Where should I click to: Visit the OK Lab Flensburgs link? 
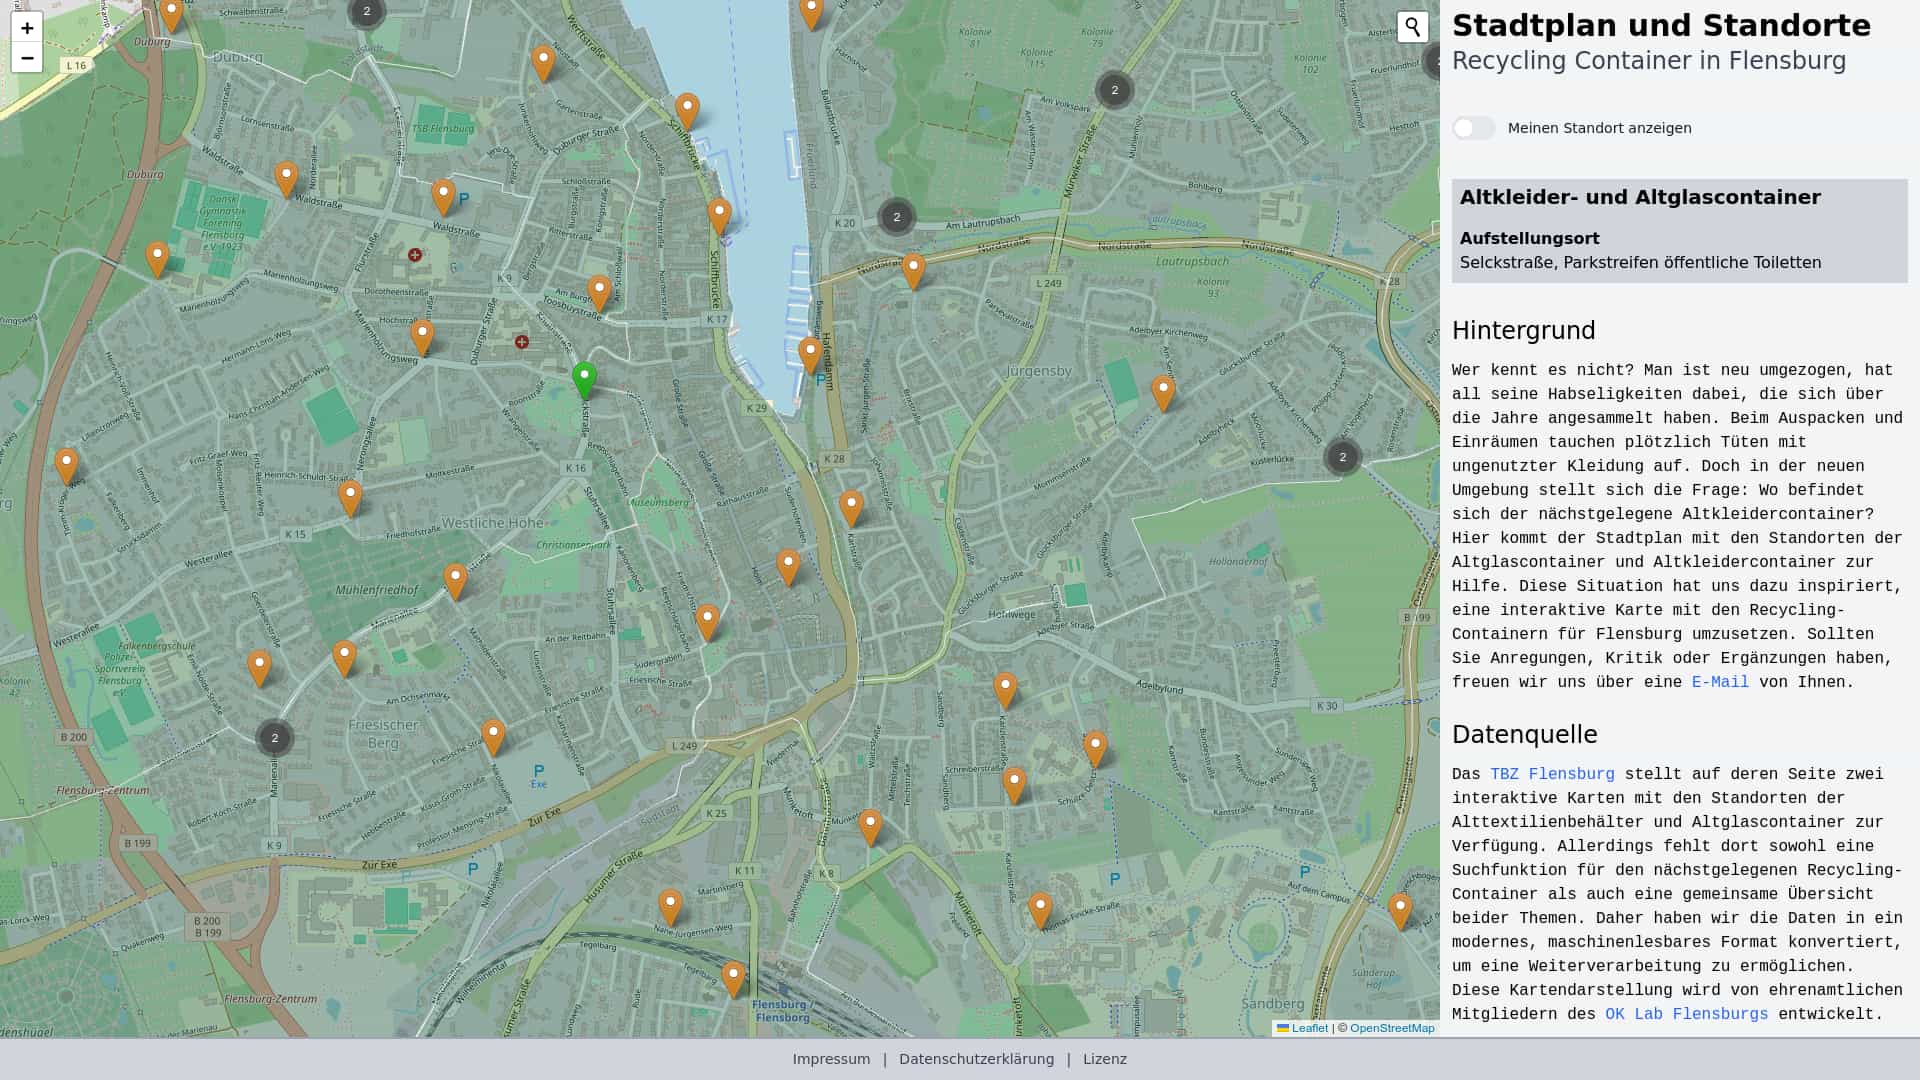[1686, 1014]
